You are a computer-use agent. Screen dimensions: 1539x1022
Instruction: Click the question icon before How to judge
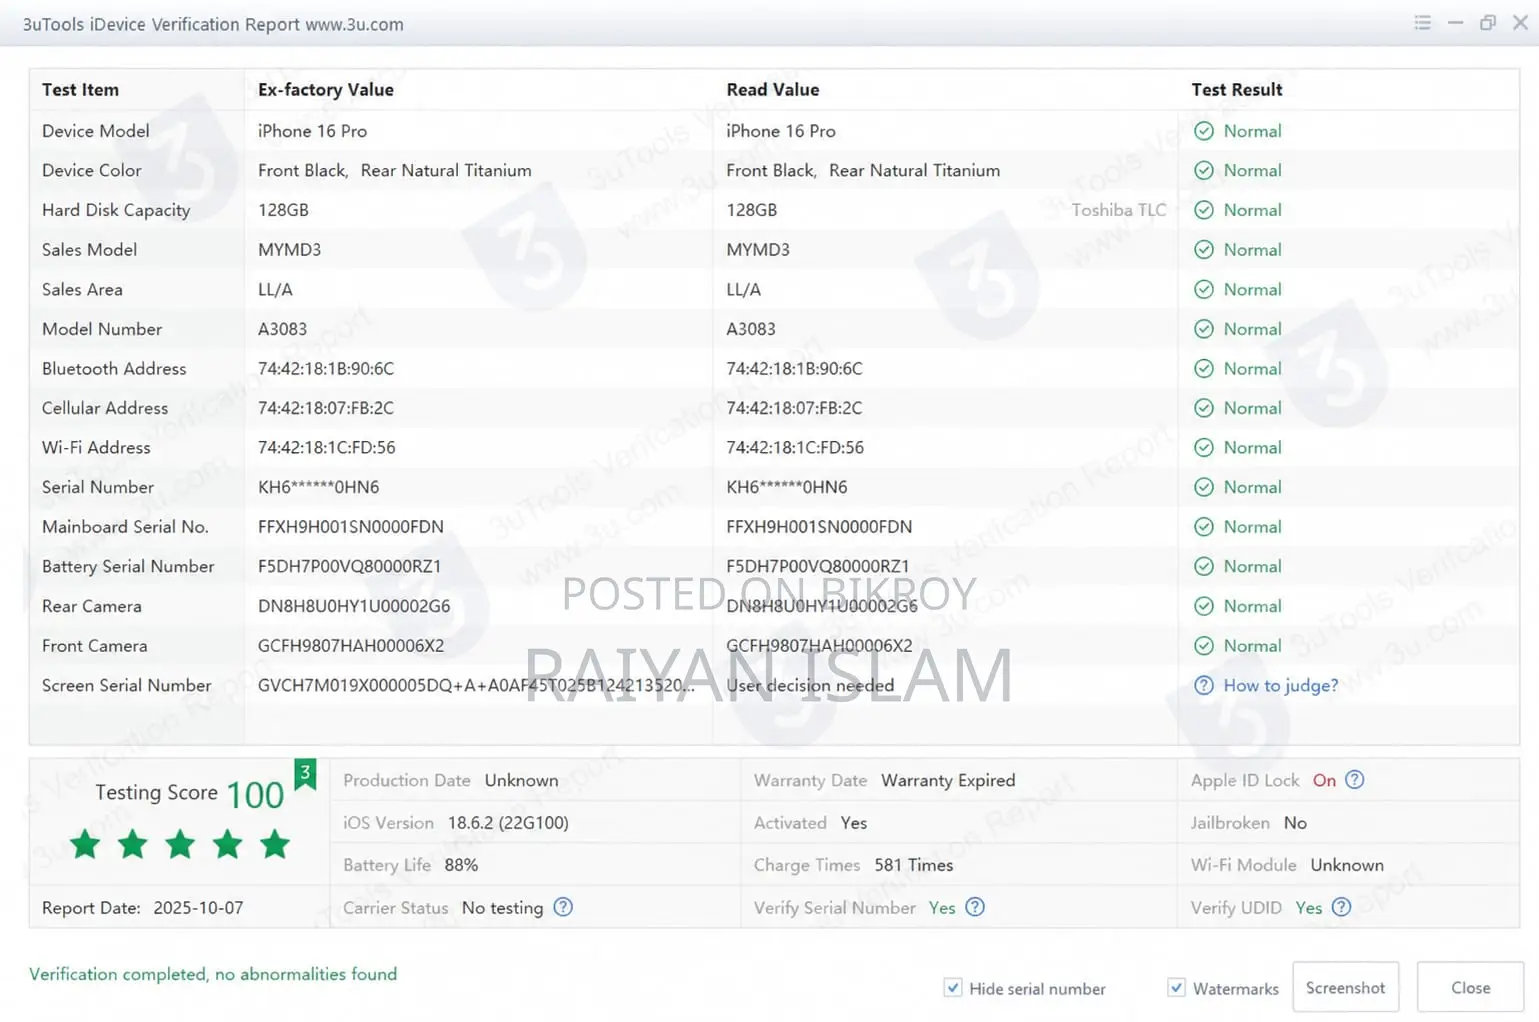pos(1204,686)
